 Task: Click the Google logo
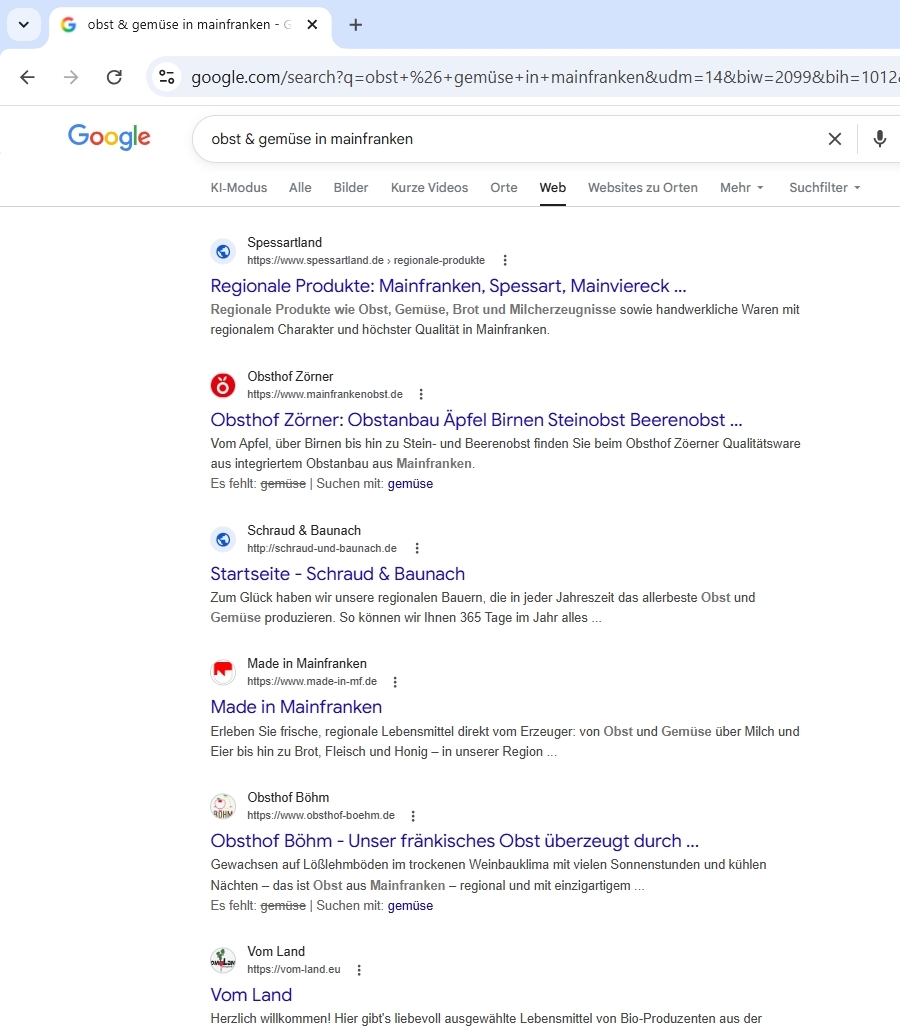pyautogui.click(x=109, y=137)
